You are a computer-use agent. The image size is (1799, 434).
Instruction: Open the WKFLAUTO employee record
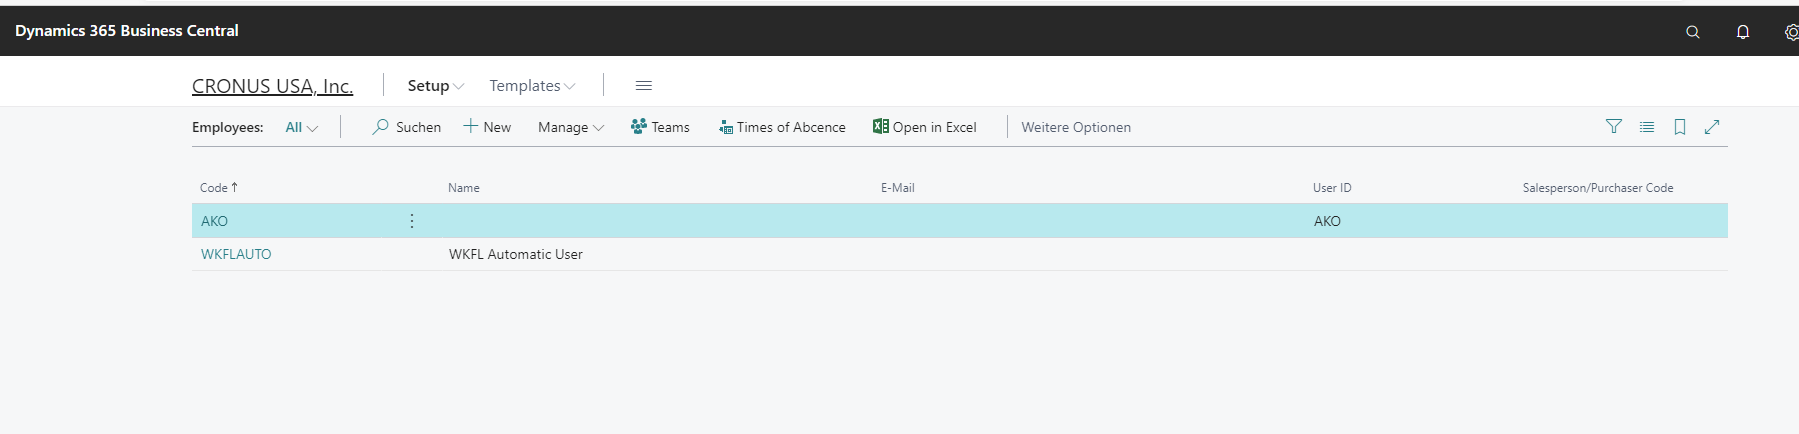[x=236, y=254]
